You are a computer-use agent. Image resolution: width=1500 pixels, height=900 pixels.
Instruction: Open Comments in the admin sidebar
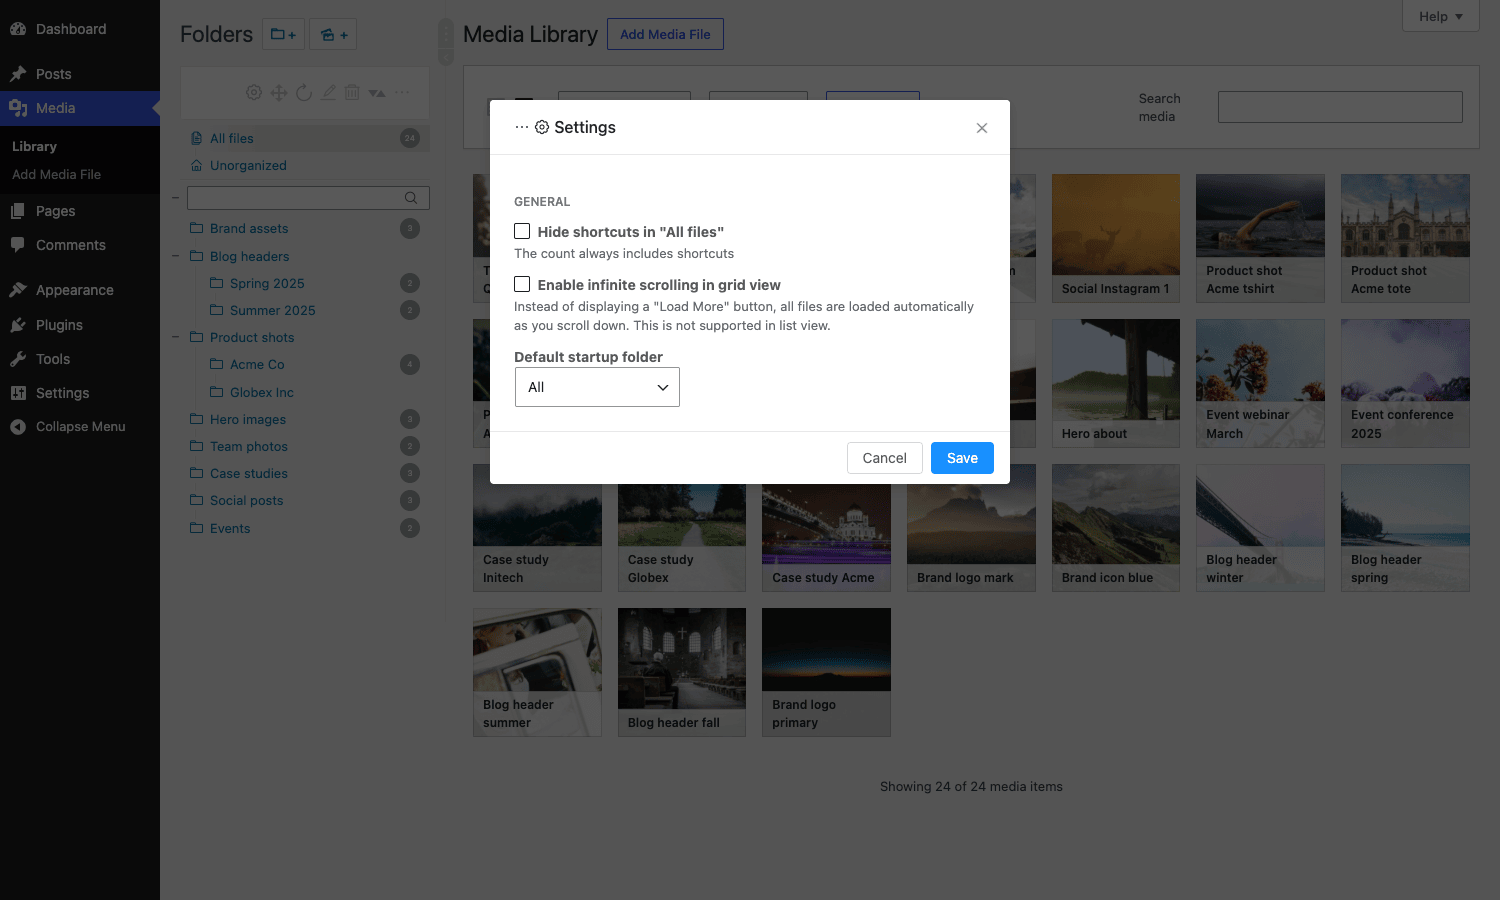point(80,245)
